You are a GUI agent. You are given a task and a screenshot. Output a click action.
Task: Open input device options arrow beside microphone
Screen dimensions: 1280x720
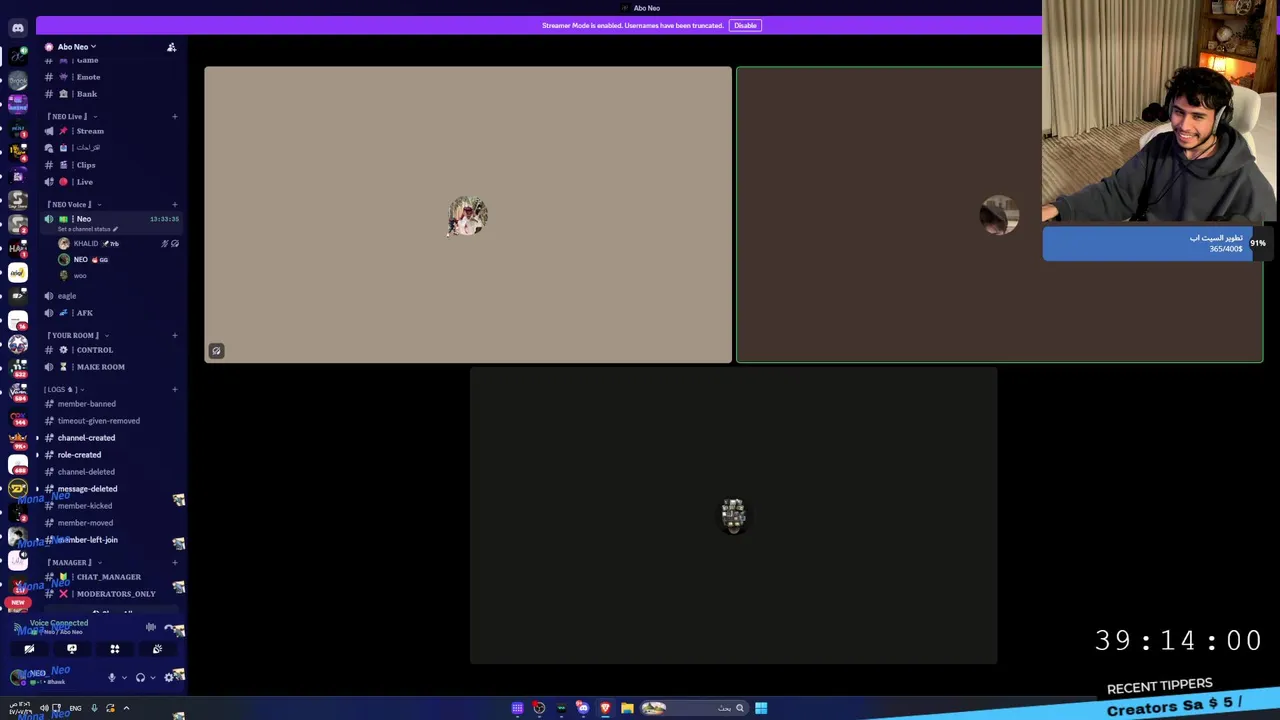(124, 678)
